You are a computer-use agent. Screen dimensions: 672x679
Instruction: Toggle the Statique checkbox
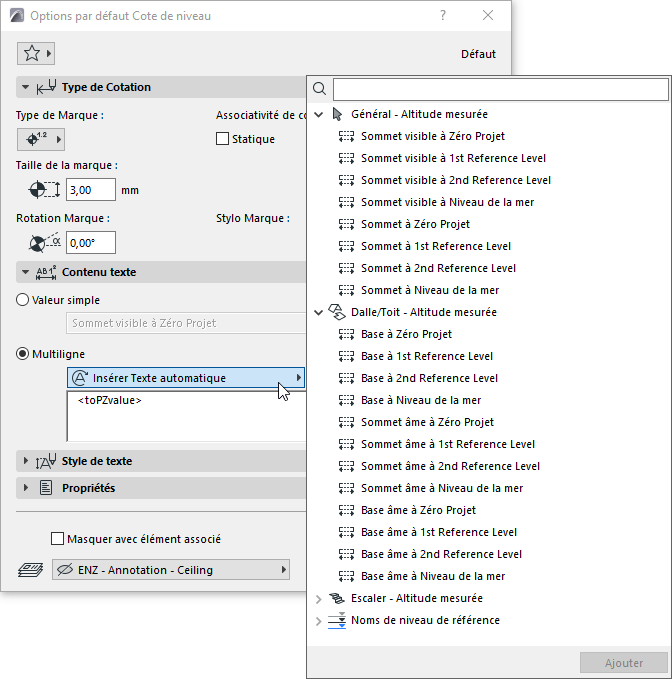tap(223, 139)
